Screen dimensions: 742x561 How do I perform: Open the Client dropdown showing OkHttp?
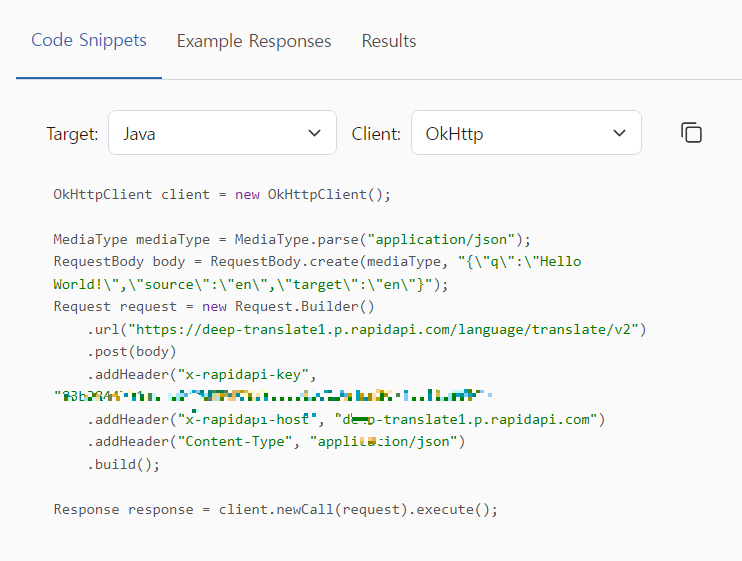526,133
